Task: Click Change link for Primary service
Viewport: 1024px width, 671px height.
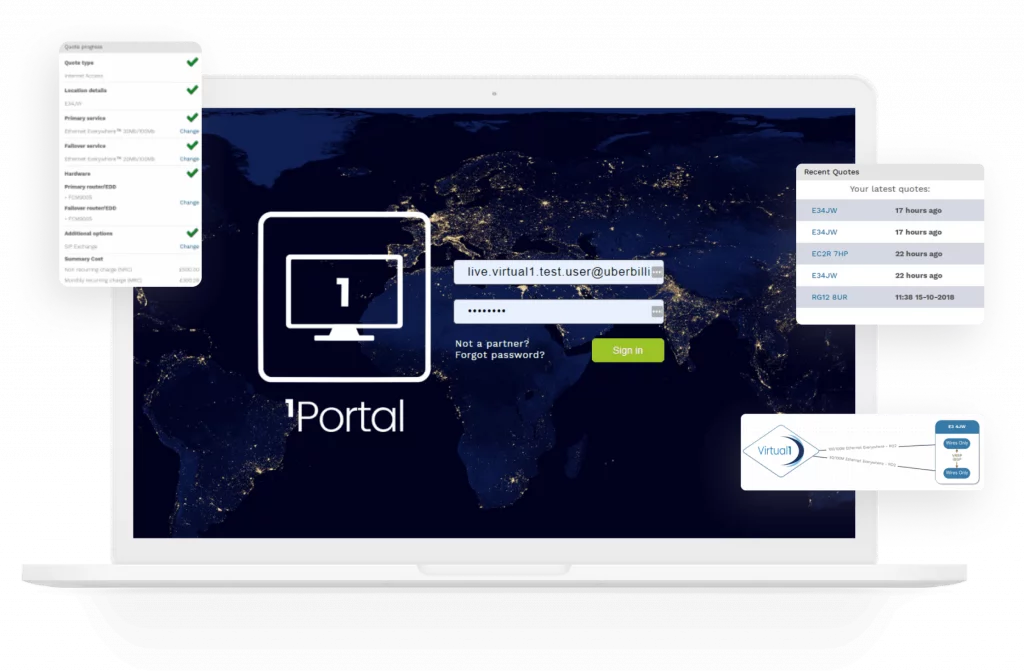Action: 189,131
